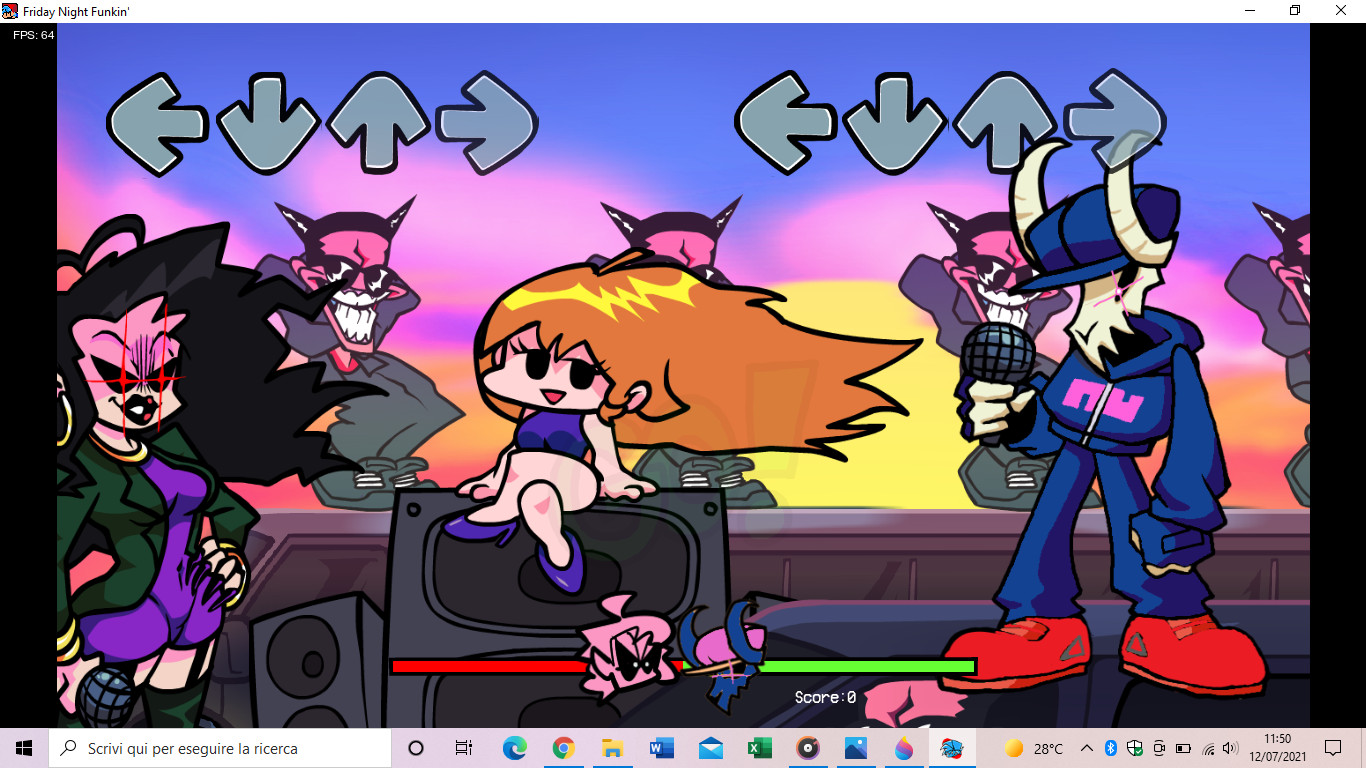Open Google Chrome from the taskbar
The image size is (1366, 768).
pyautogui.click(x=563, y=748)
